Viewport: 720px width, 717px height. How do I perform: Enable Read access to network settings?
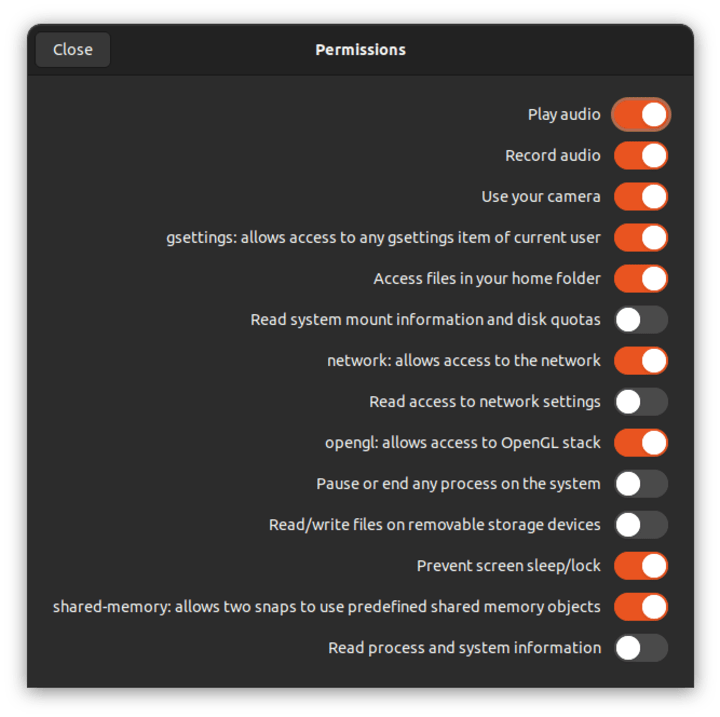(641, 402)
